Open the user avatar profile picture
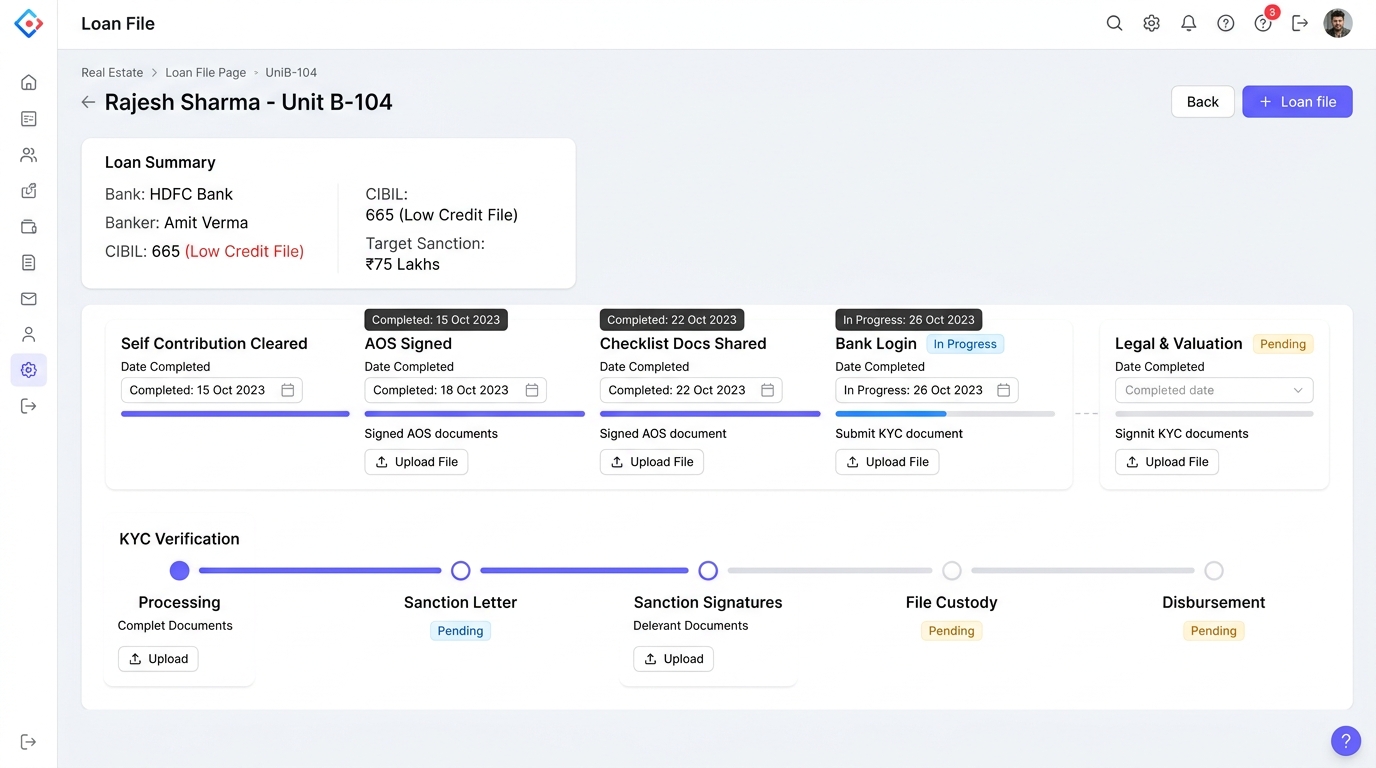Viewport: 1376px width, 768px height. (1338, 23)
